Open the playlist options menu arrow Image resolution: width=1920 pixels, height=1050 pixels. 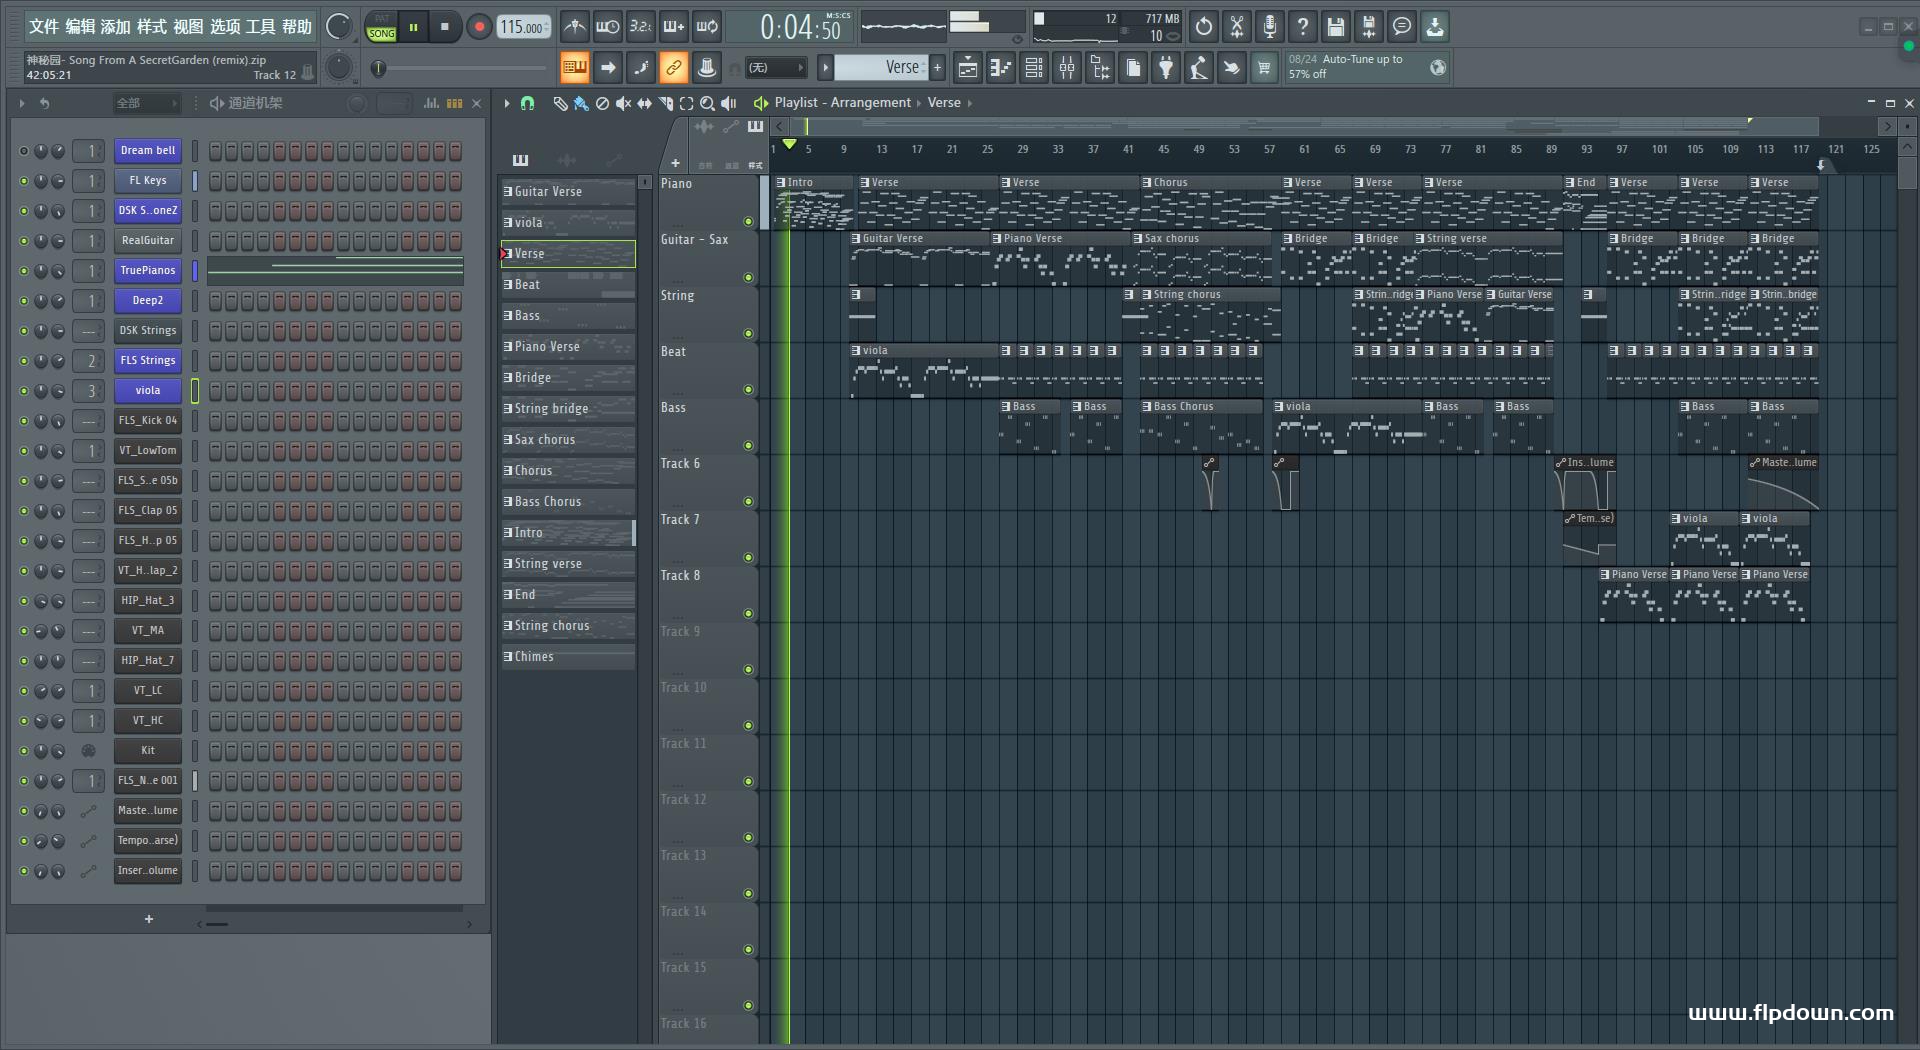[x=507, y=103]
